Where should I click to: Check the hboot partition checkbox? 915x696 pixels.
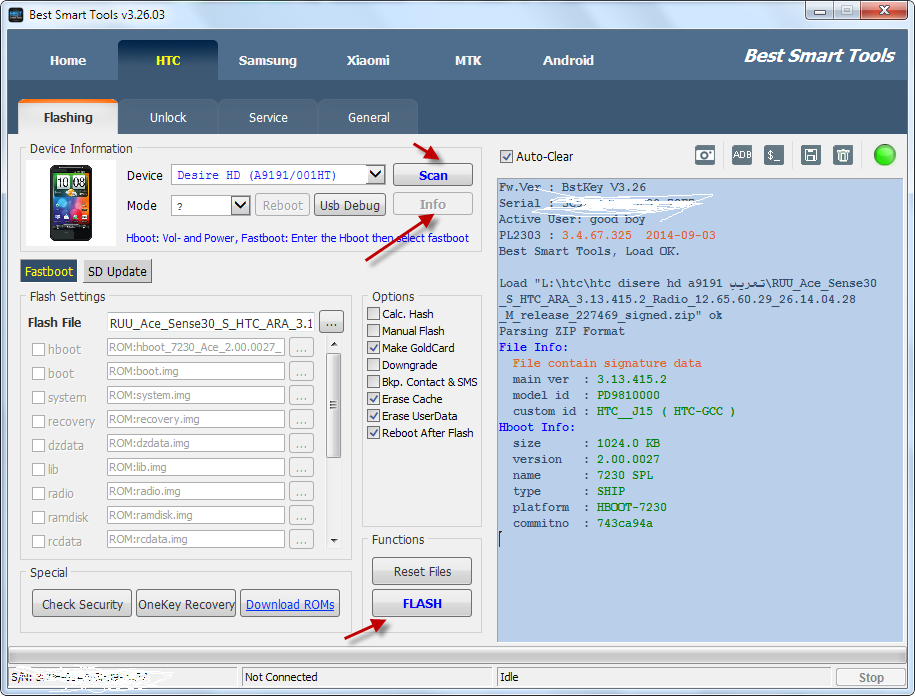[x=39, y=349]
